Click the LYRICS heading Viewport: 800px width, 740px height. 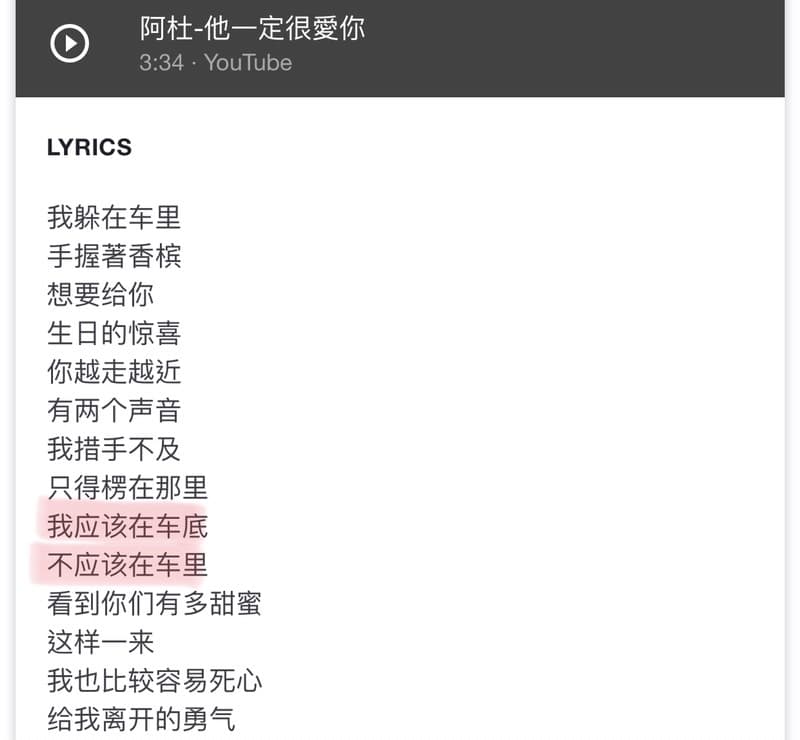89,147
